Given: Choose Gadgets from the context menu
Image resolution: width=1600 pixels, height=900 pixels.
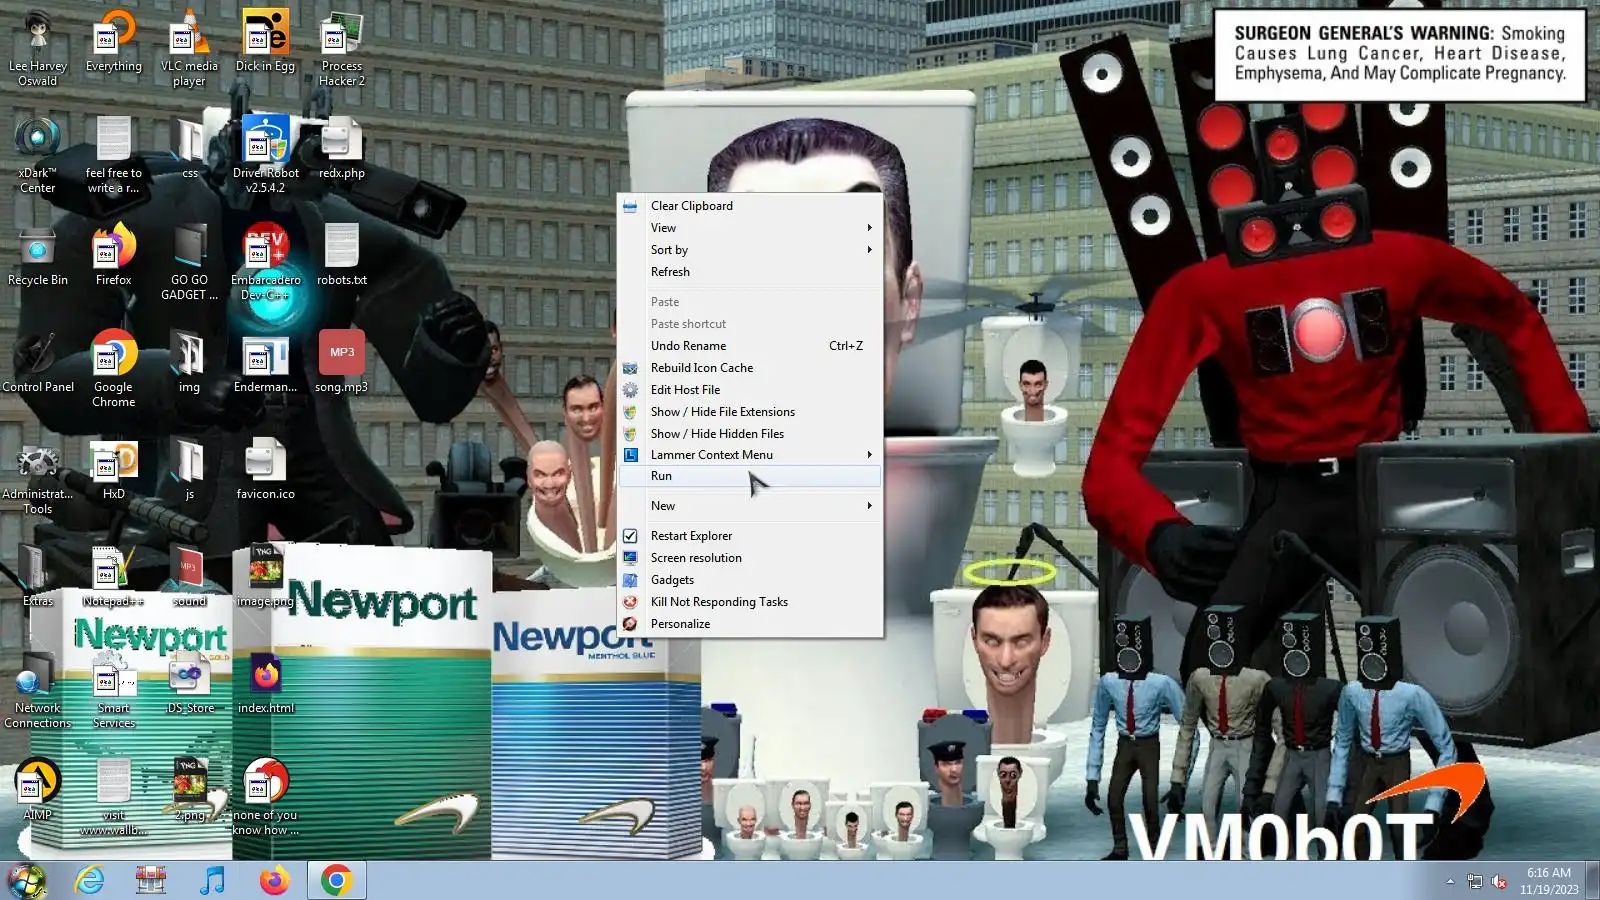Looking at the screenshot, I should (750, 580).
